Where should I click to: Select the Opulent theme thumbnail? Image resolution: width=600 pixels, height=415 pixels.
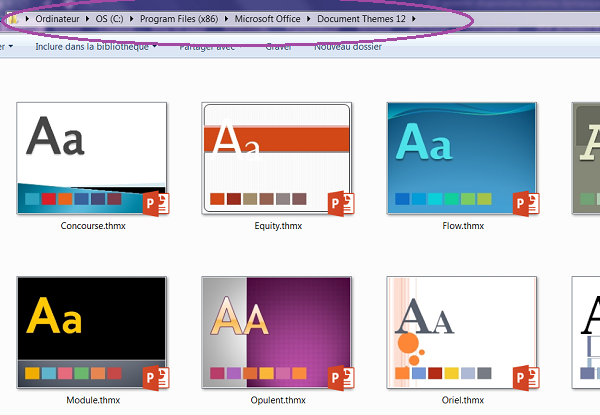pyautogui.click(x=277, y=332)
